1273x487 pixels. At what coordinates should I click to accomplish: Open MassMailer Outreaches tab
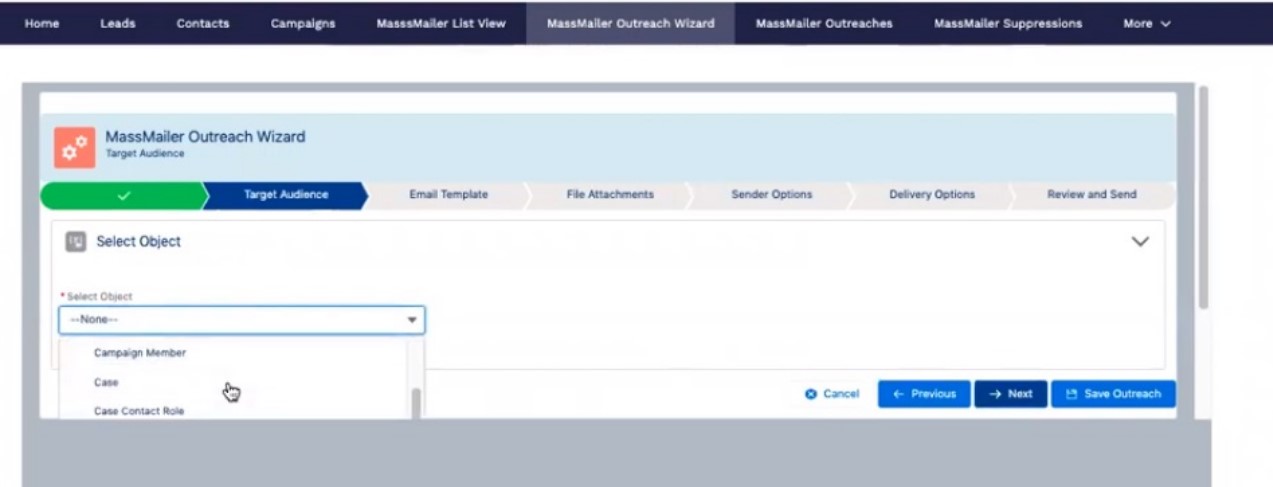click(824, 23)
